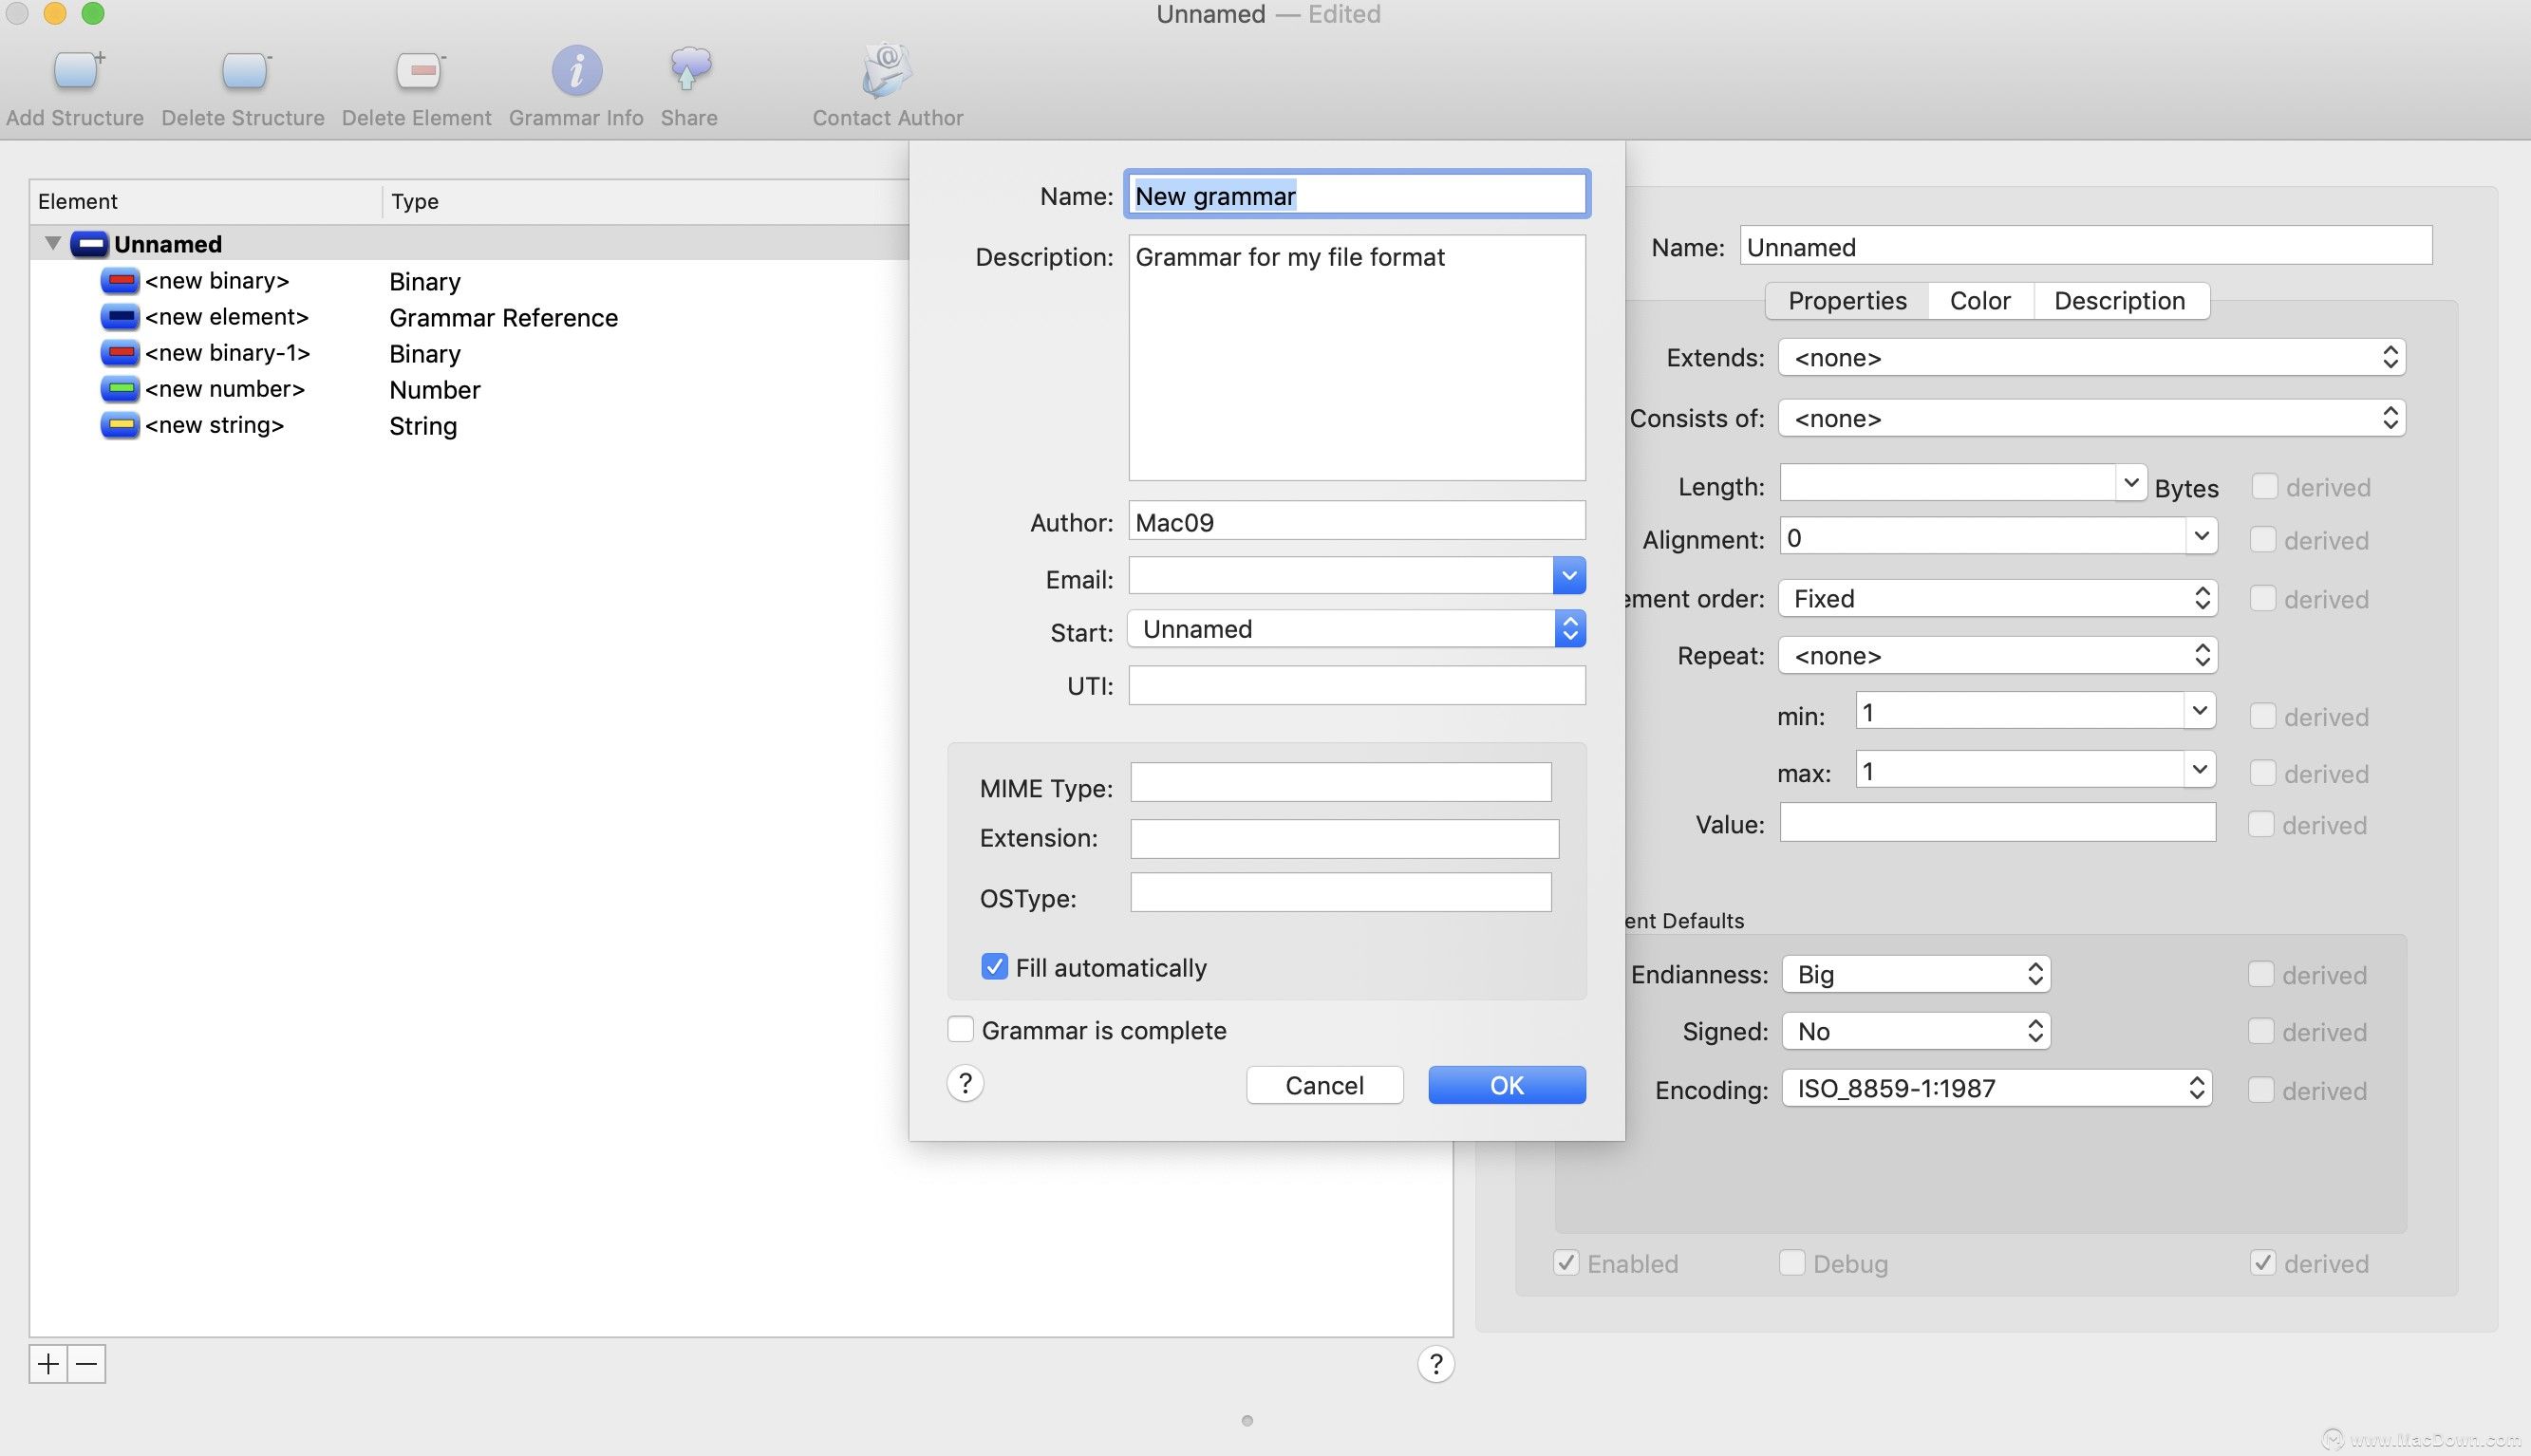Click the Contact Author mail icon
Image resolution: width=2531 pixels, height=1456 pixels.
pyautogui.click(x=886, y=71)
